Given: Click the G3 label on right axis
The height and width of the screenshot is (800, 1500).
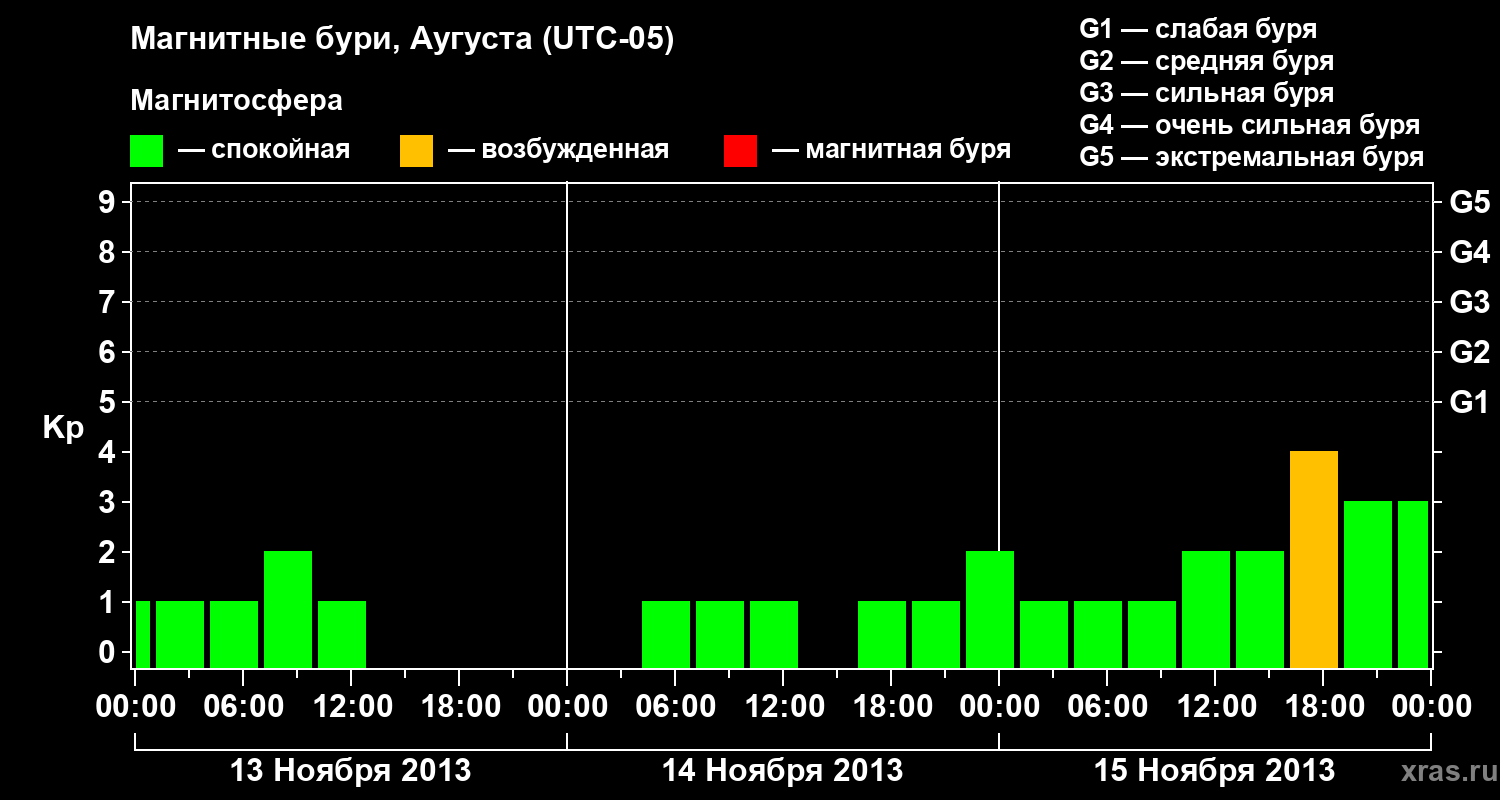Looking at the screenshot, I should coord(1469,302).
